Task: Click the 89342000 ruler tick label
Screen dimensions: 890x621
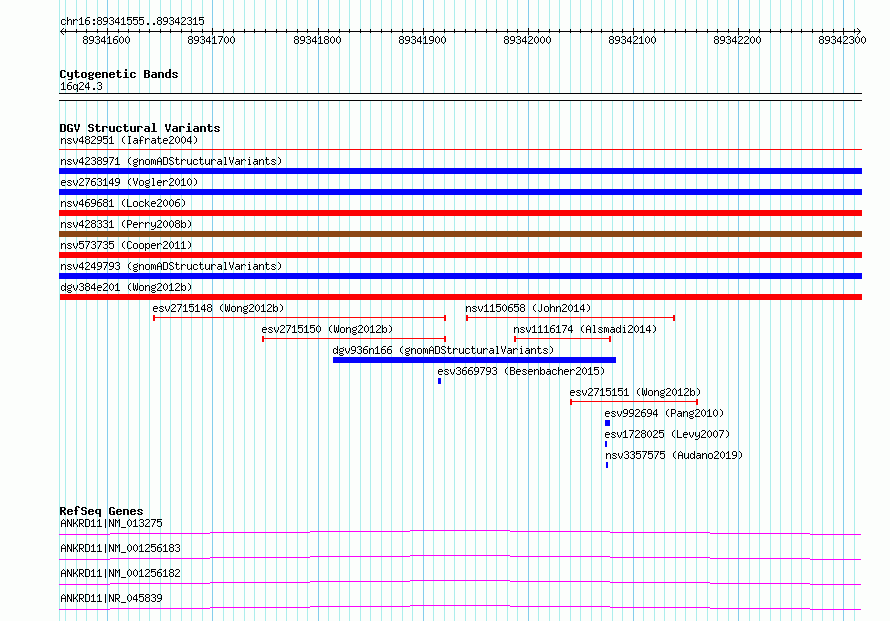Action: pyautogui.click(x=527, y=40)
